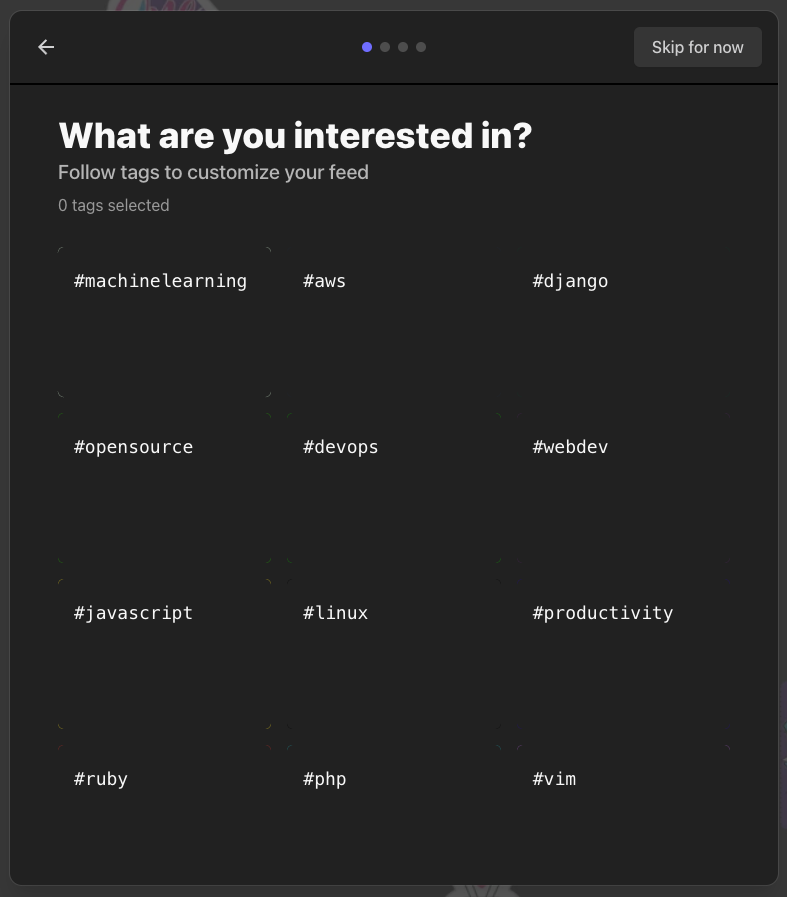Go back using the arrow icon
Viewport: 787px width, 897px height.
coord(46,47)
